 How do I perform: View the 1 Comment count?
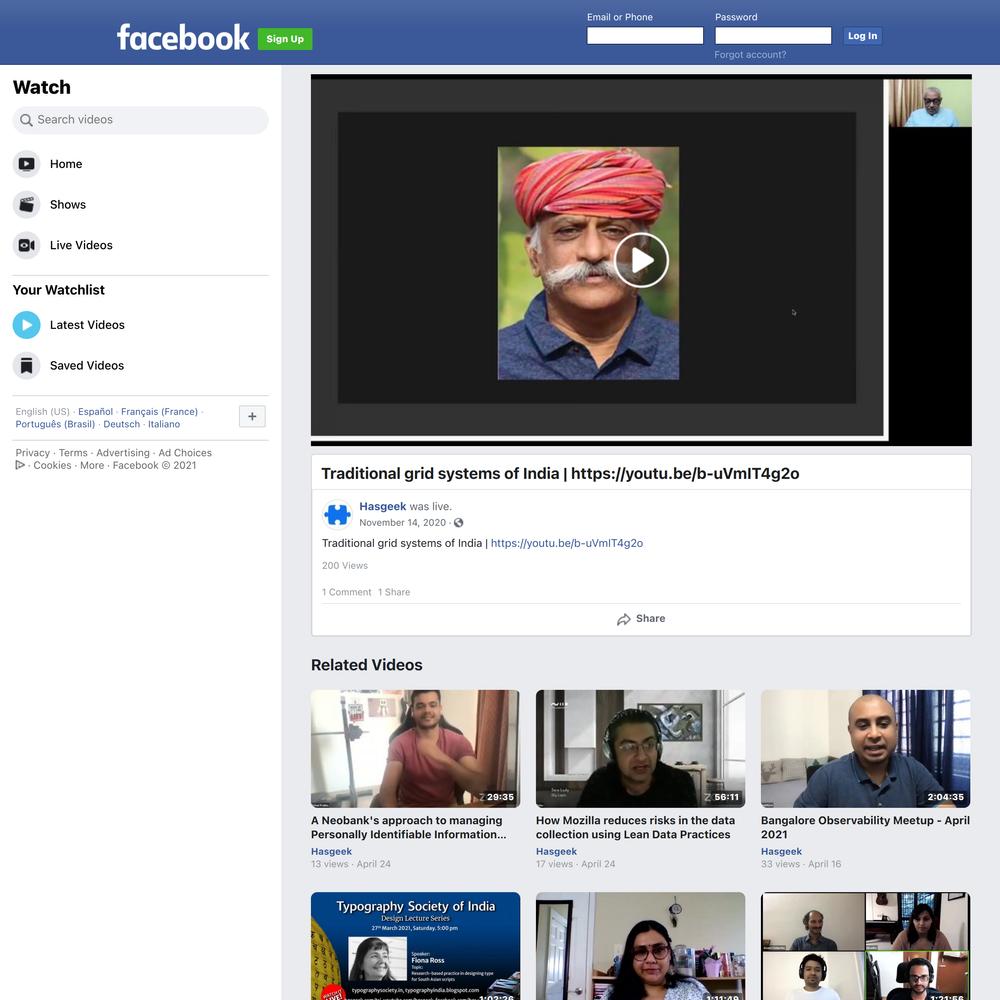(347, 592)
